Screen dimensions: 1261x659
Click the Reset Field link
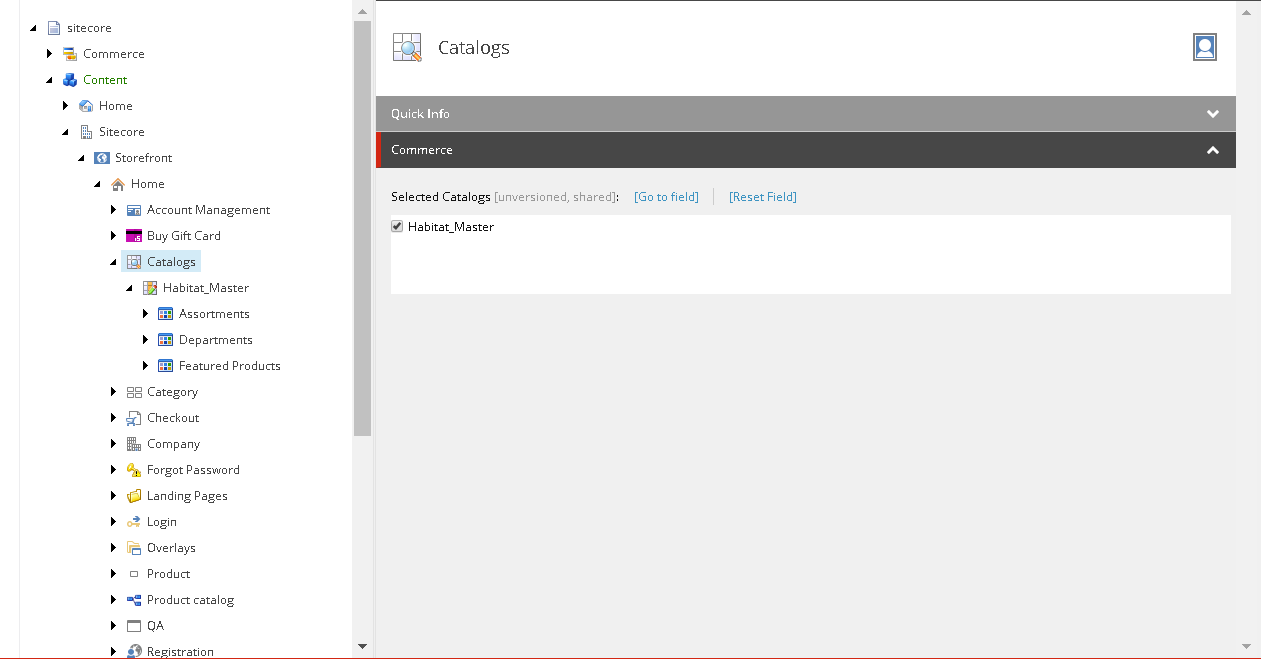762,196
